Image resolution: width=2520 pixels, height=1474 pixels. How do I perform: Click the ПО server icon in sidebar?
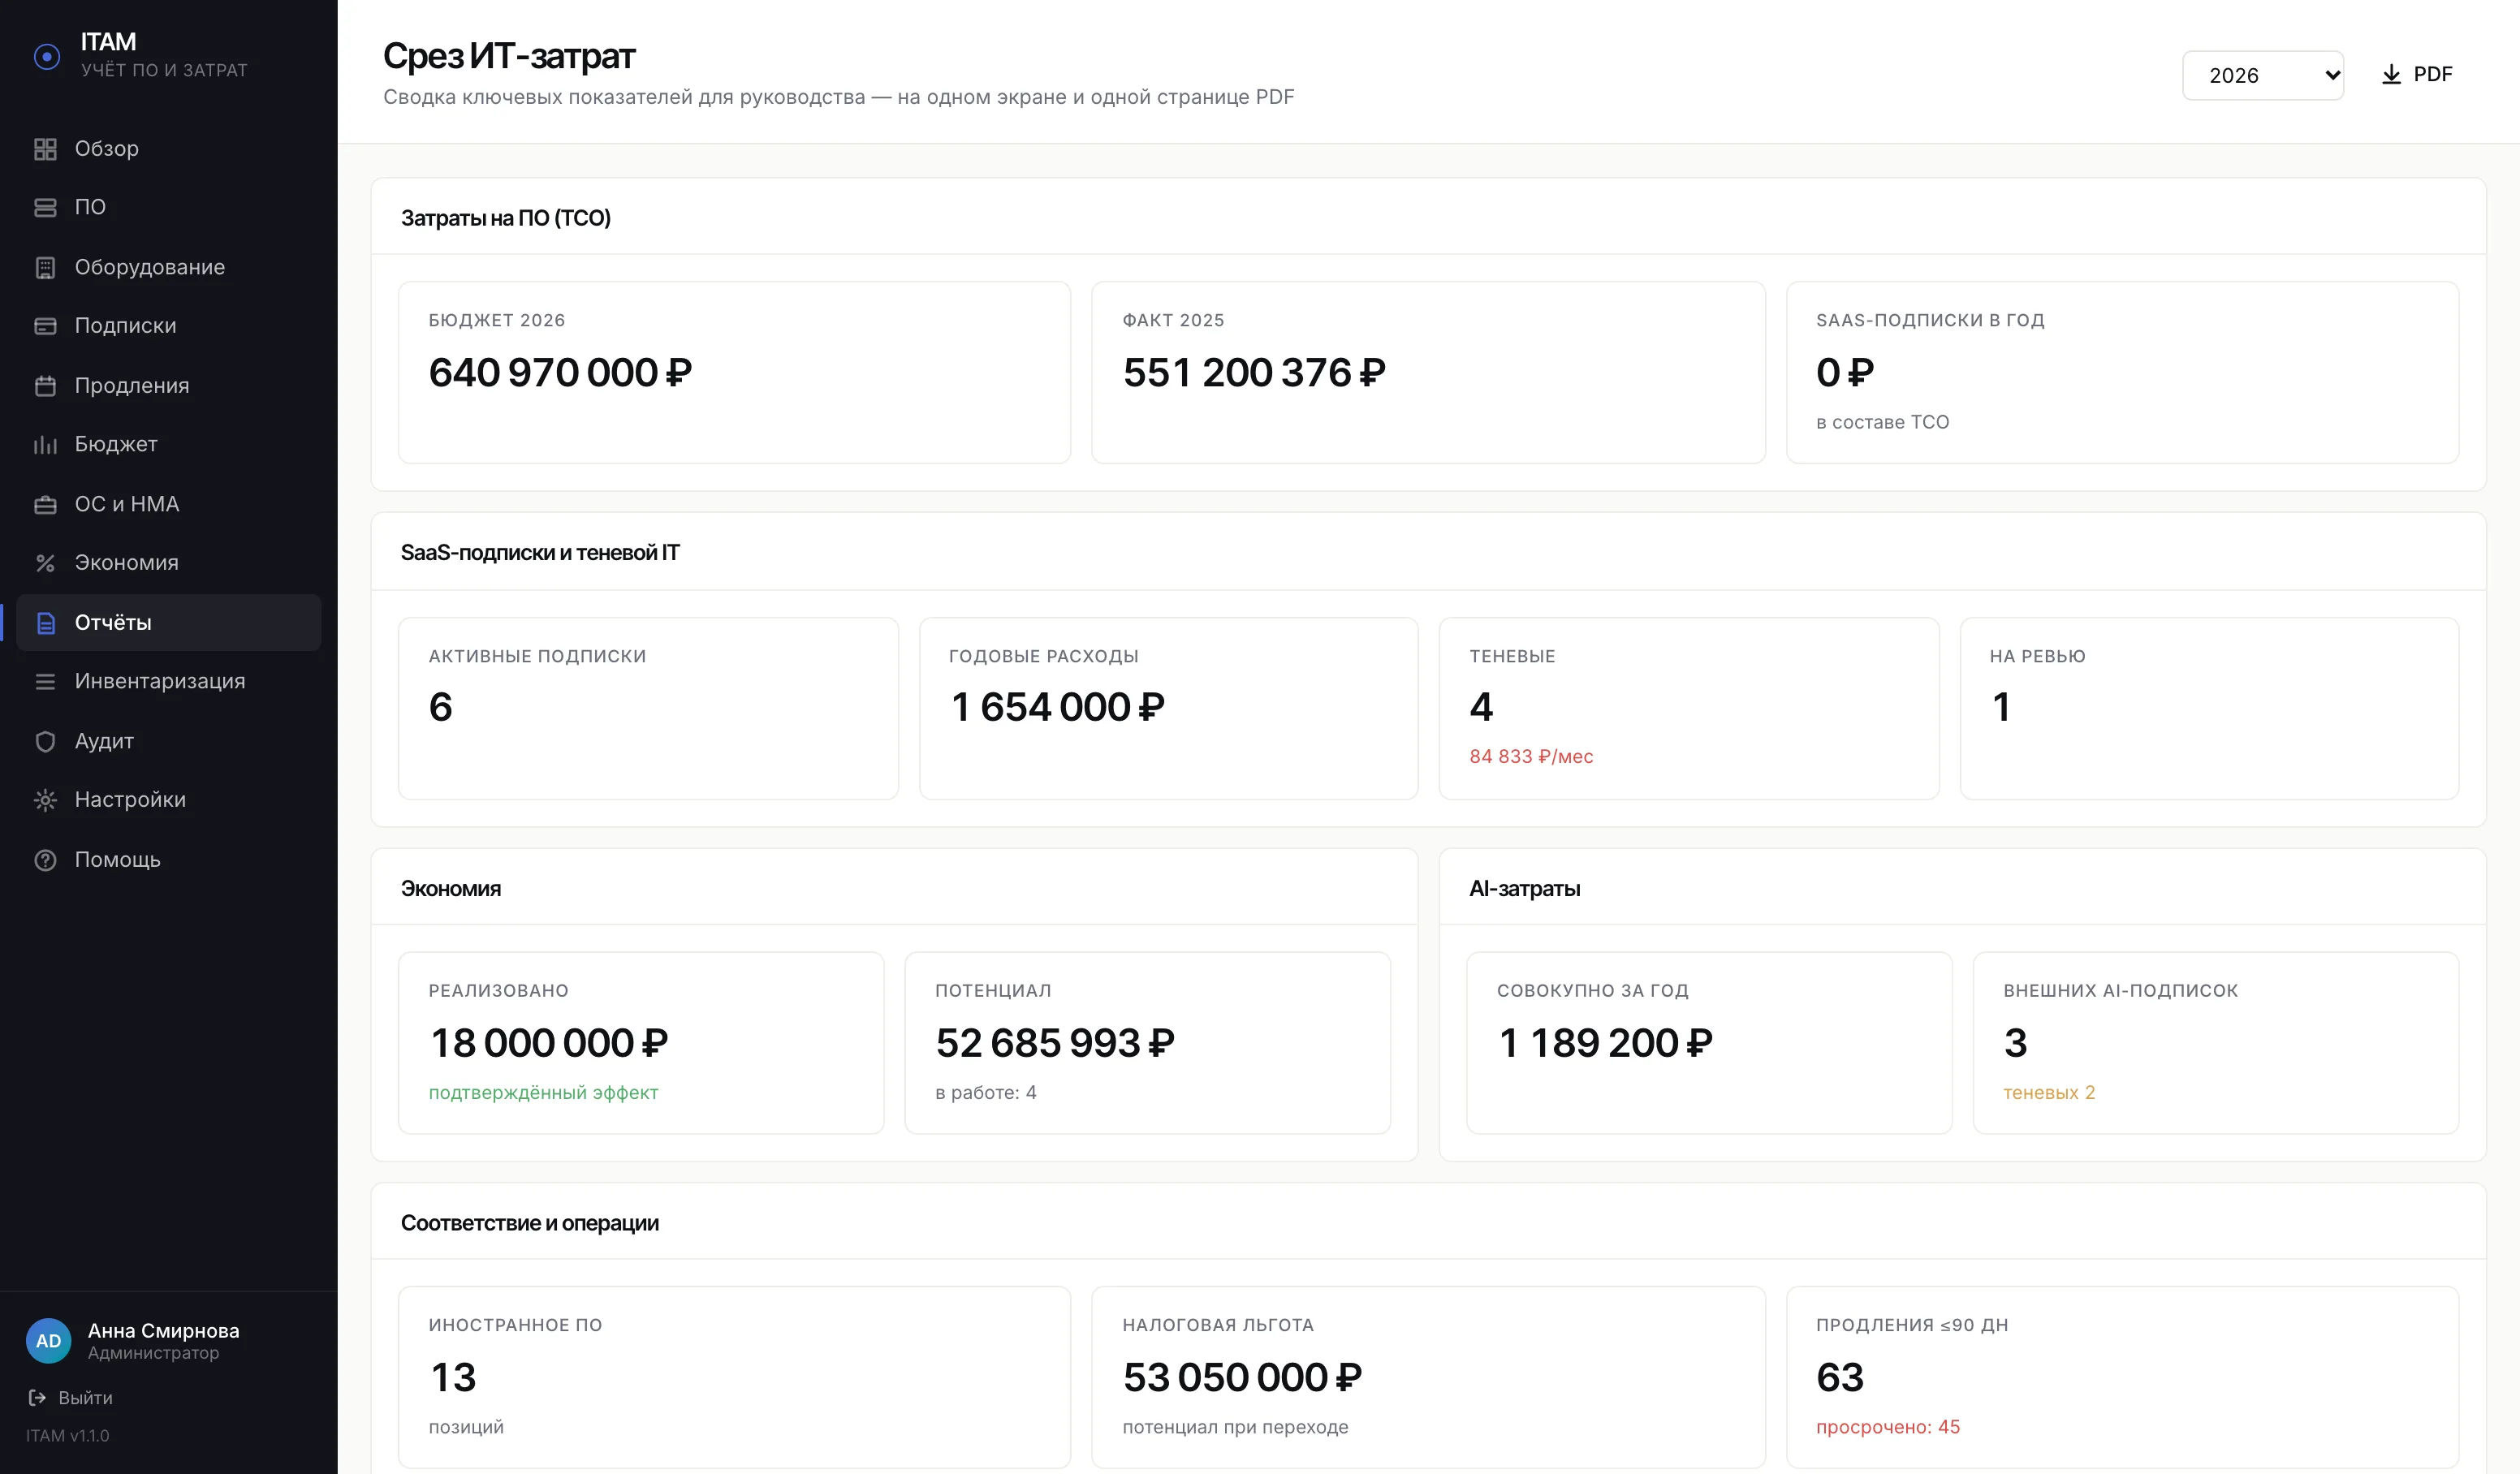[45, 207]
